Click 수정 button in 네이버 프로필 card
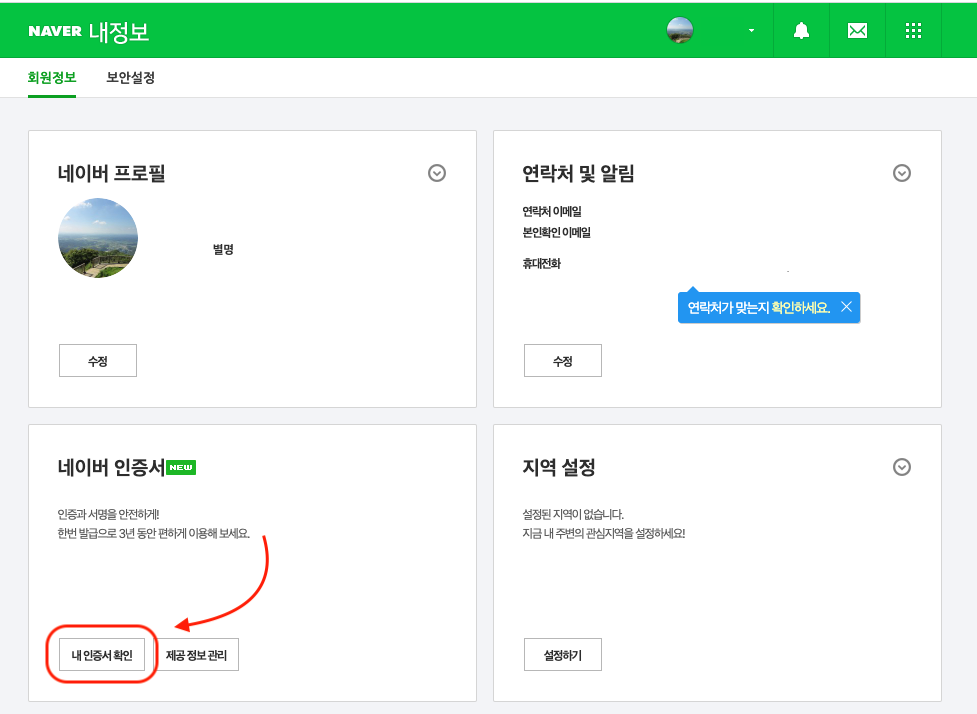The width and height of the screenshot is (977, 714). coord(98,360)
